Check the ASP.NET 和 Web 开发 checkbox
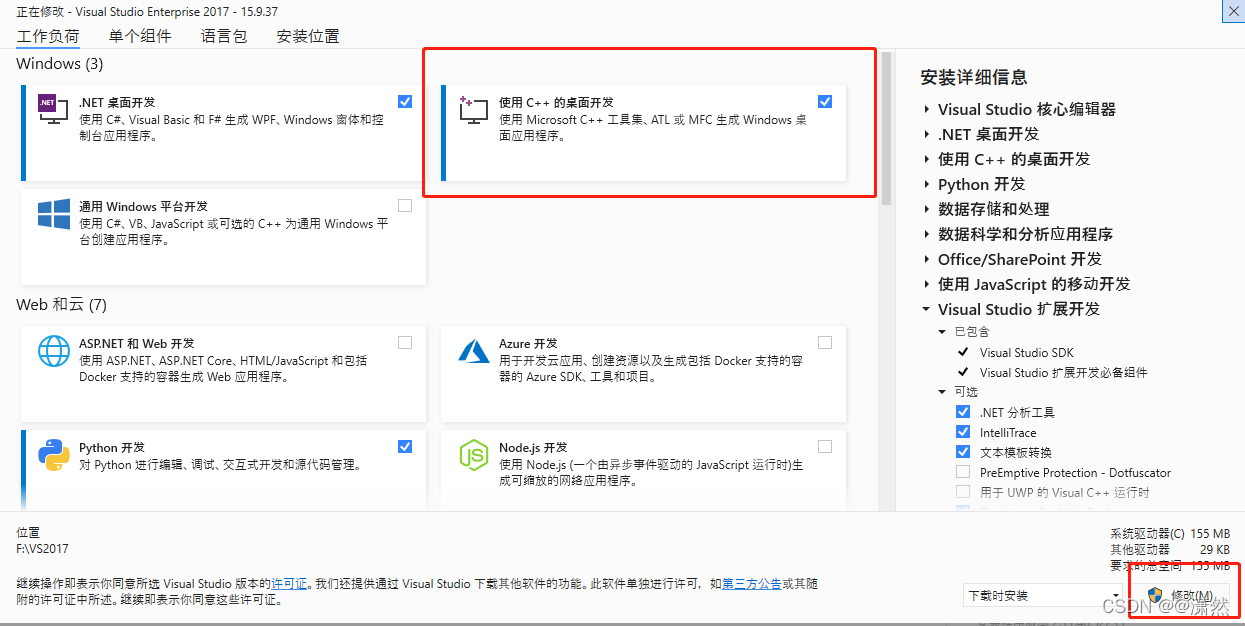 point(405,342)
